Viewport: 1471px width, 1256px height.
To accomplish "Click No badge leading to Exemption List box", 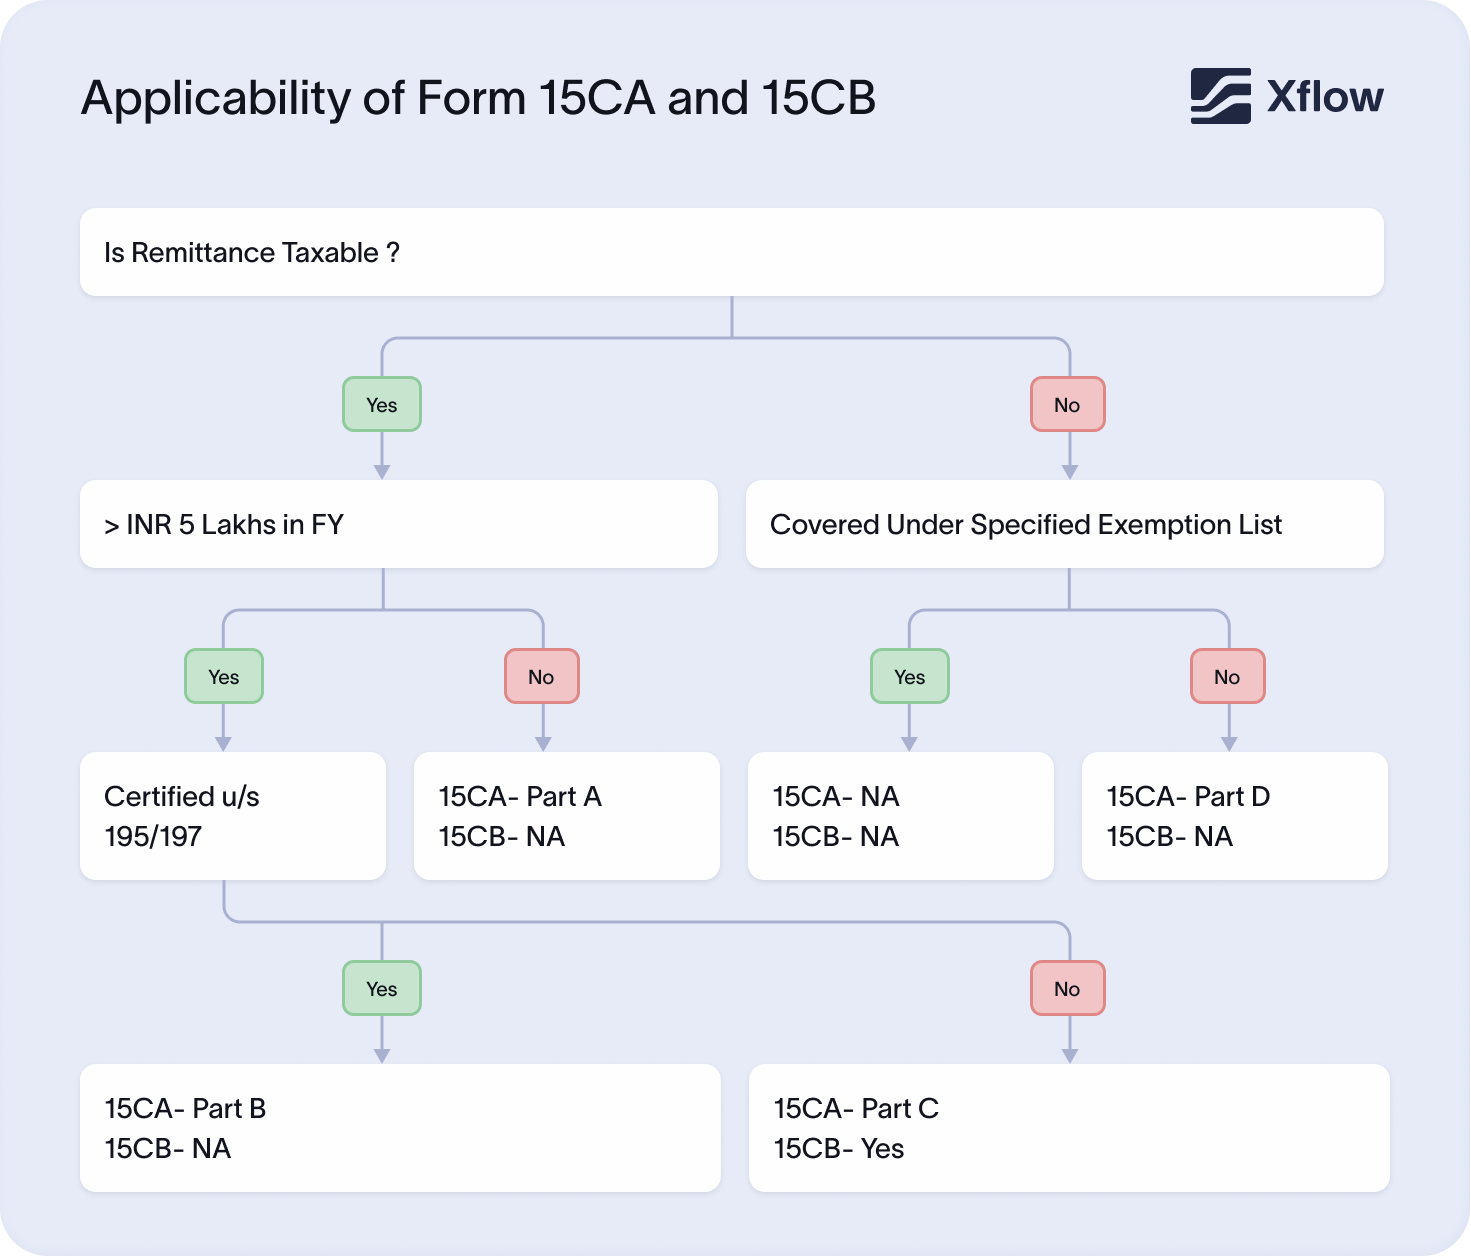I will (x=1067, y=404).
